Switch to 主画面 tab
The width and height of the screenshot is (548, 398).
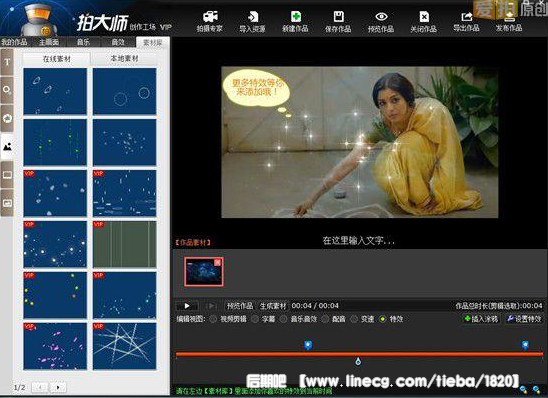[x=49, y=42]
